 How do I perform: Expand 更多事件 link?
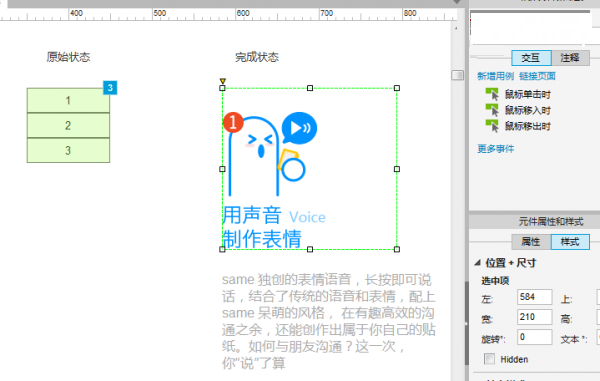click(496, 148)
